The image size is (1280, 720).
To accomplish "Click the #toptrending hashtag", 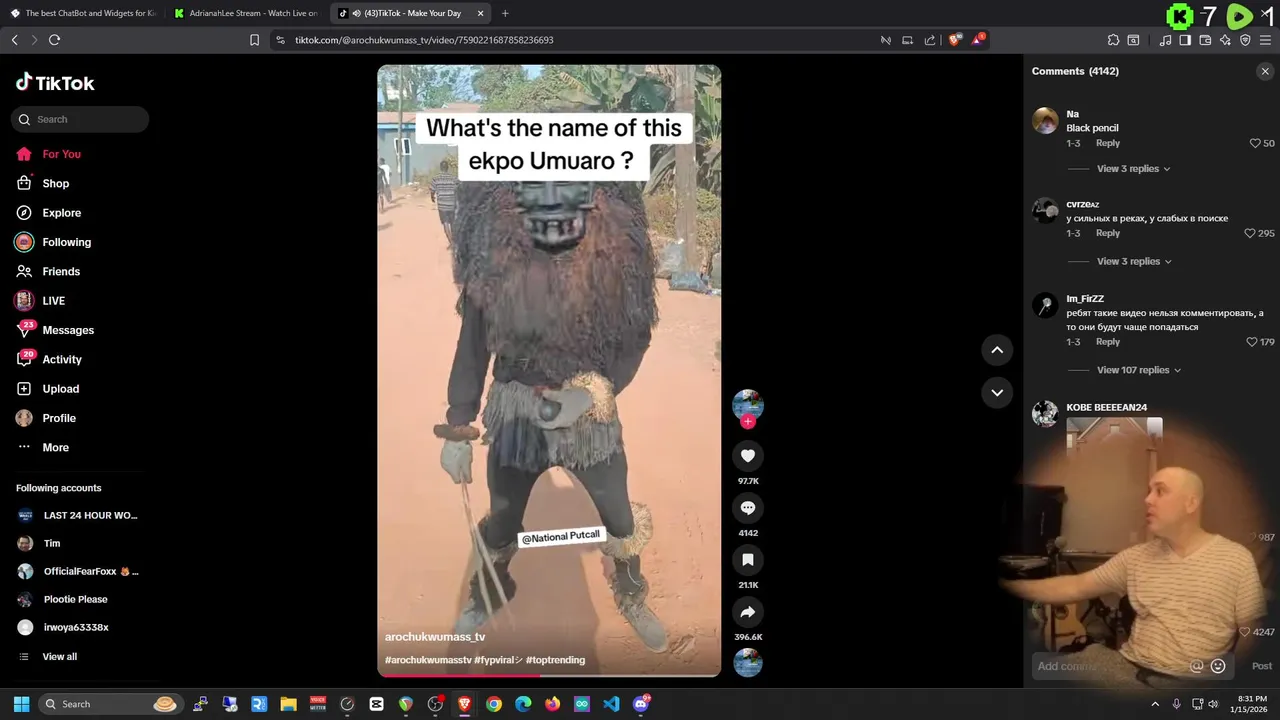I will pos(555,660).
